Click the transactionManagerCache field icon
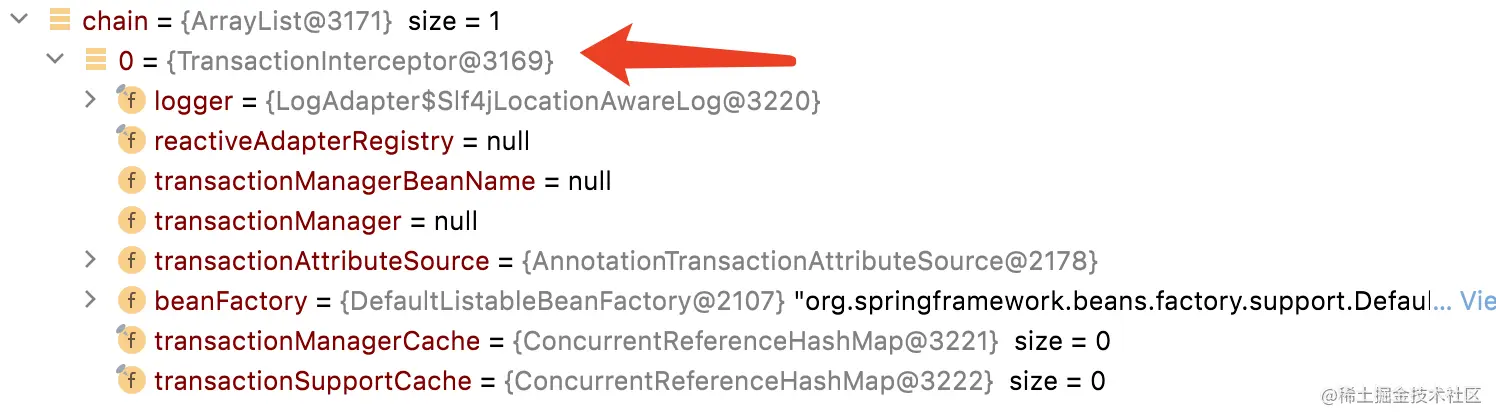Image resolution: width=1496 pixels, height=420 pixels. click(131, 340)
